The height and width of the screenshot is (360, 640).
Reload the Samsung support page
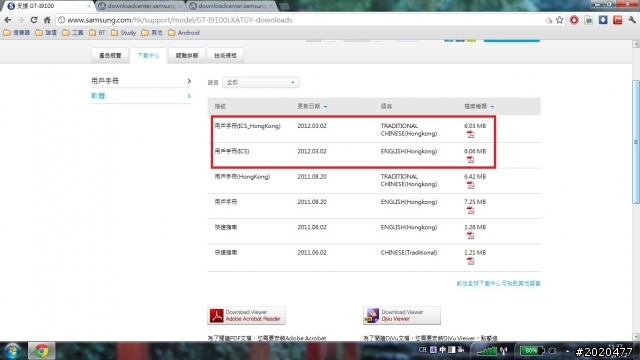[x=34, y=20]
